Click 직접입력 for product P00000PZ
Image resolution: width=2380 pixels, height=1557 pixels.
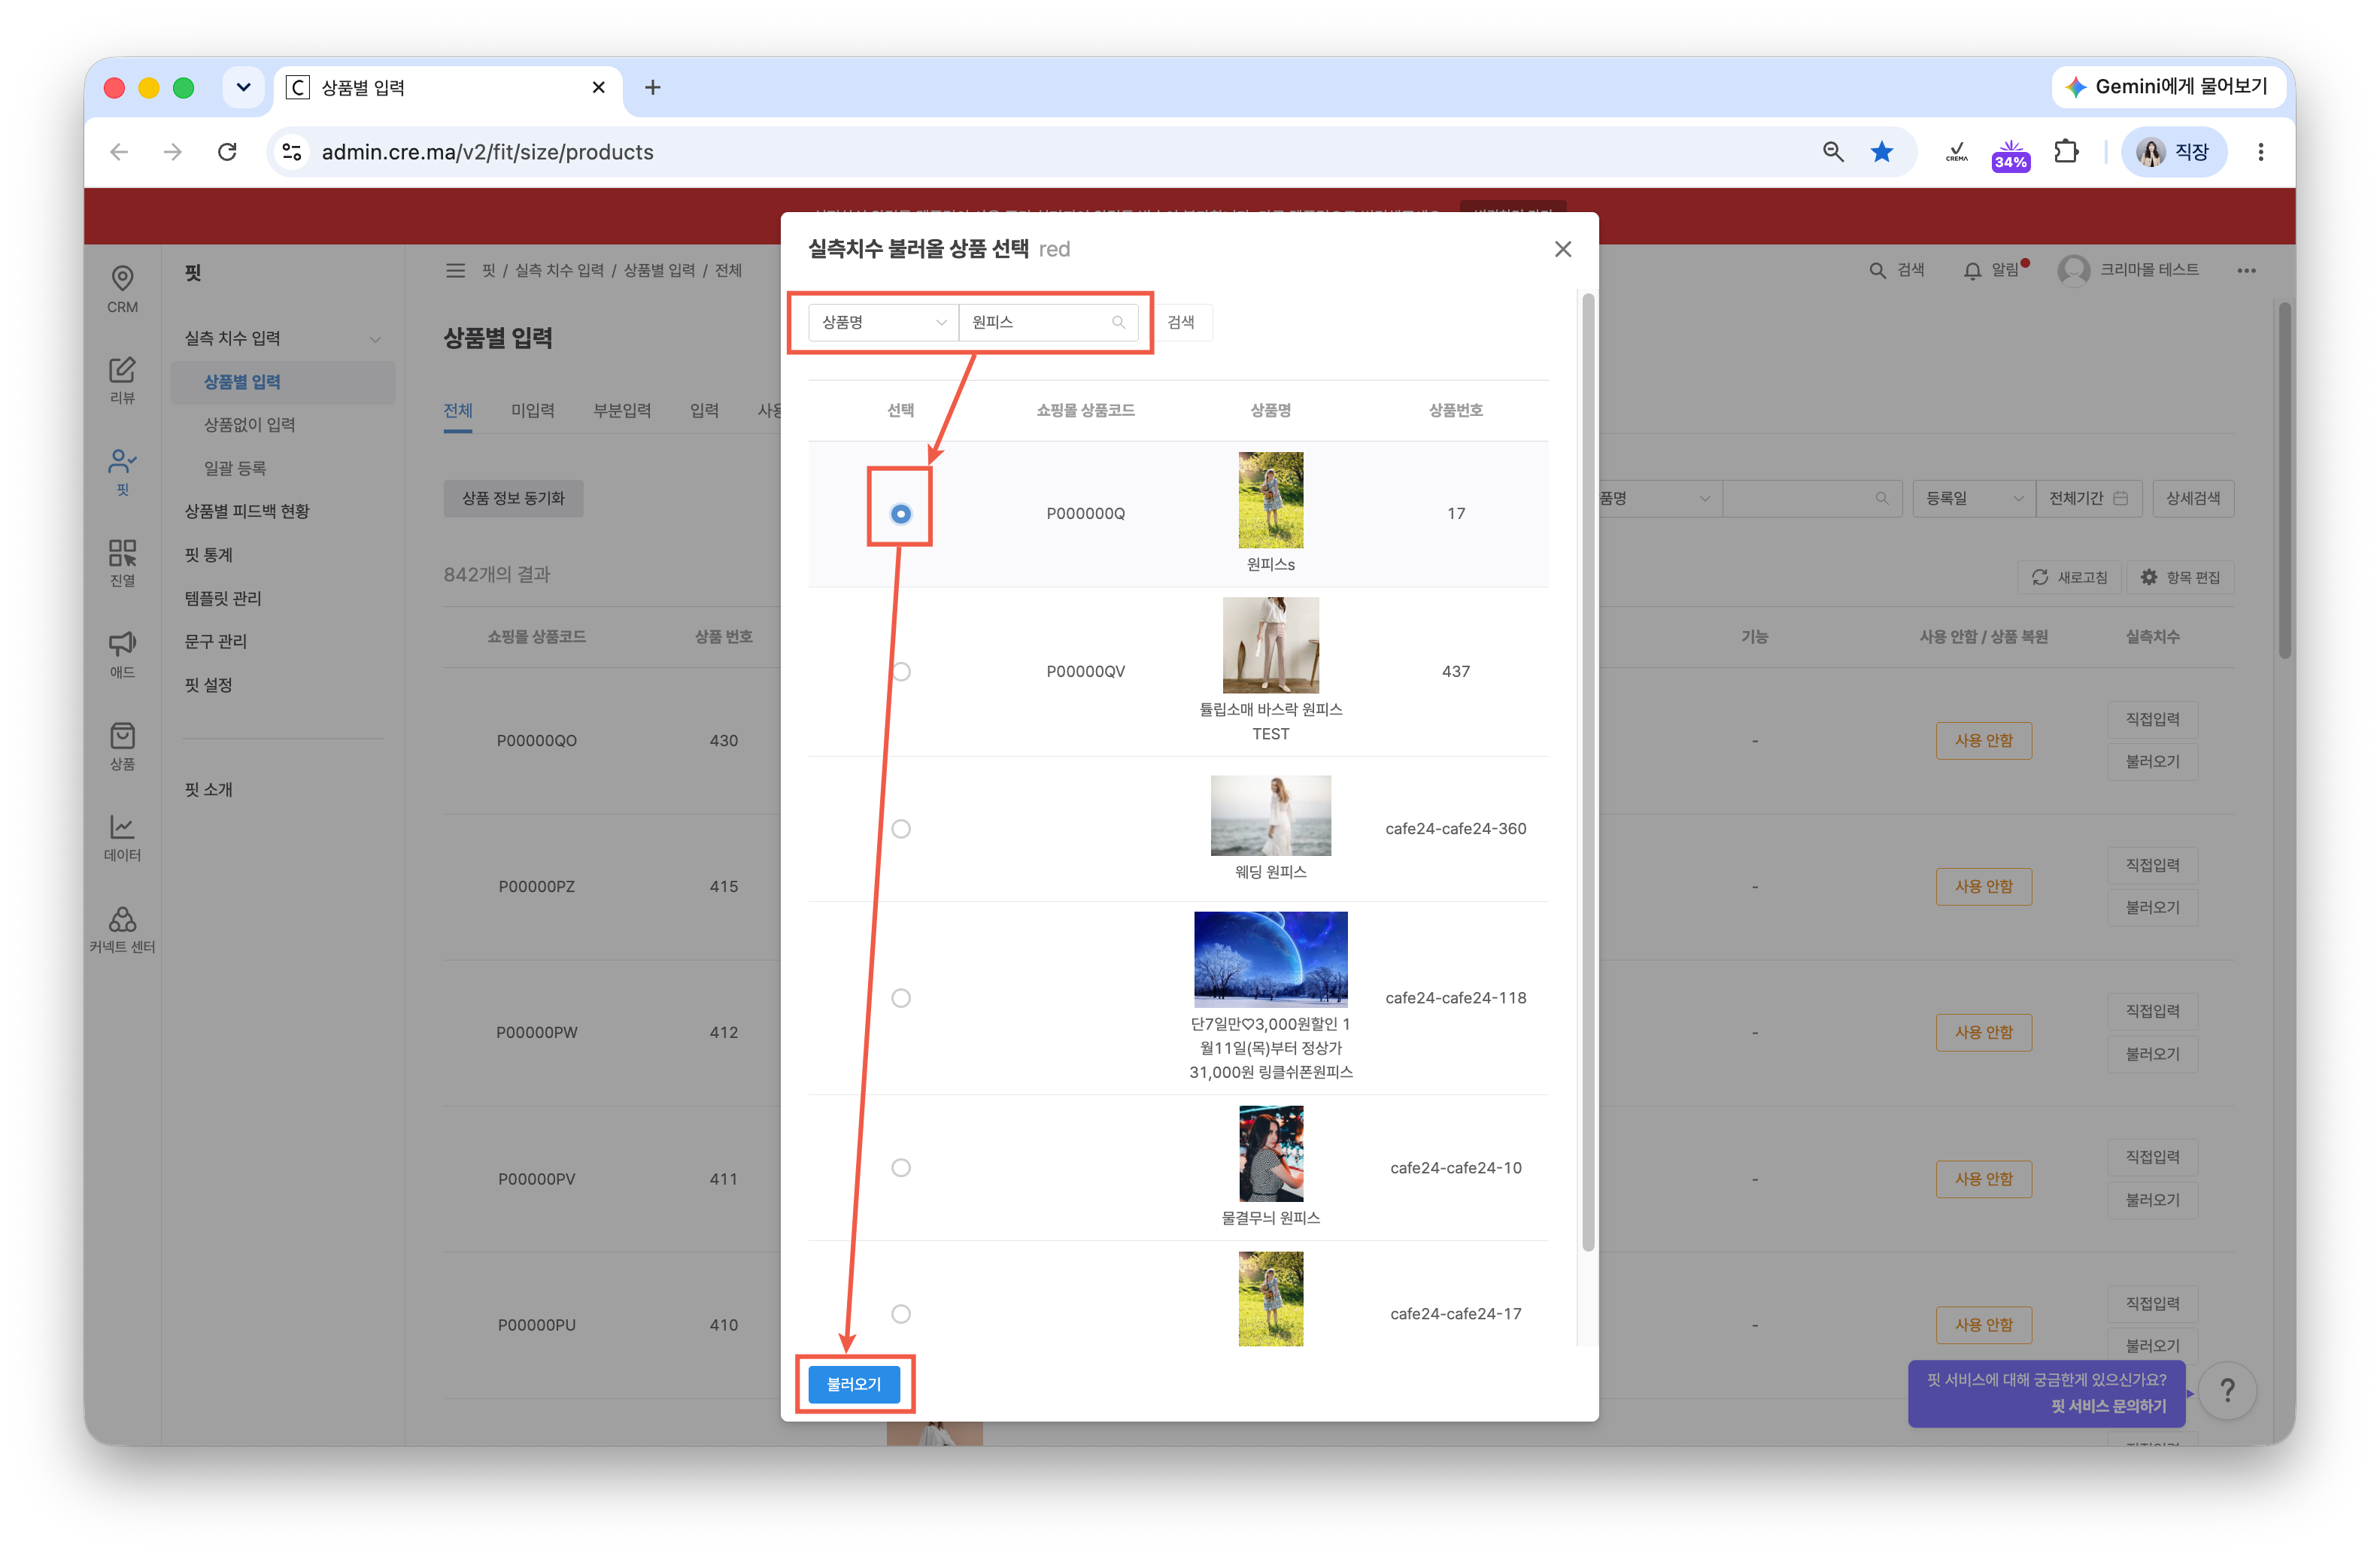(x=2152, y=865)
